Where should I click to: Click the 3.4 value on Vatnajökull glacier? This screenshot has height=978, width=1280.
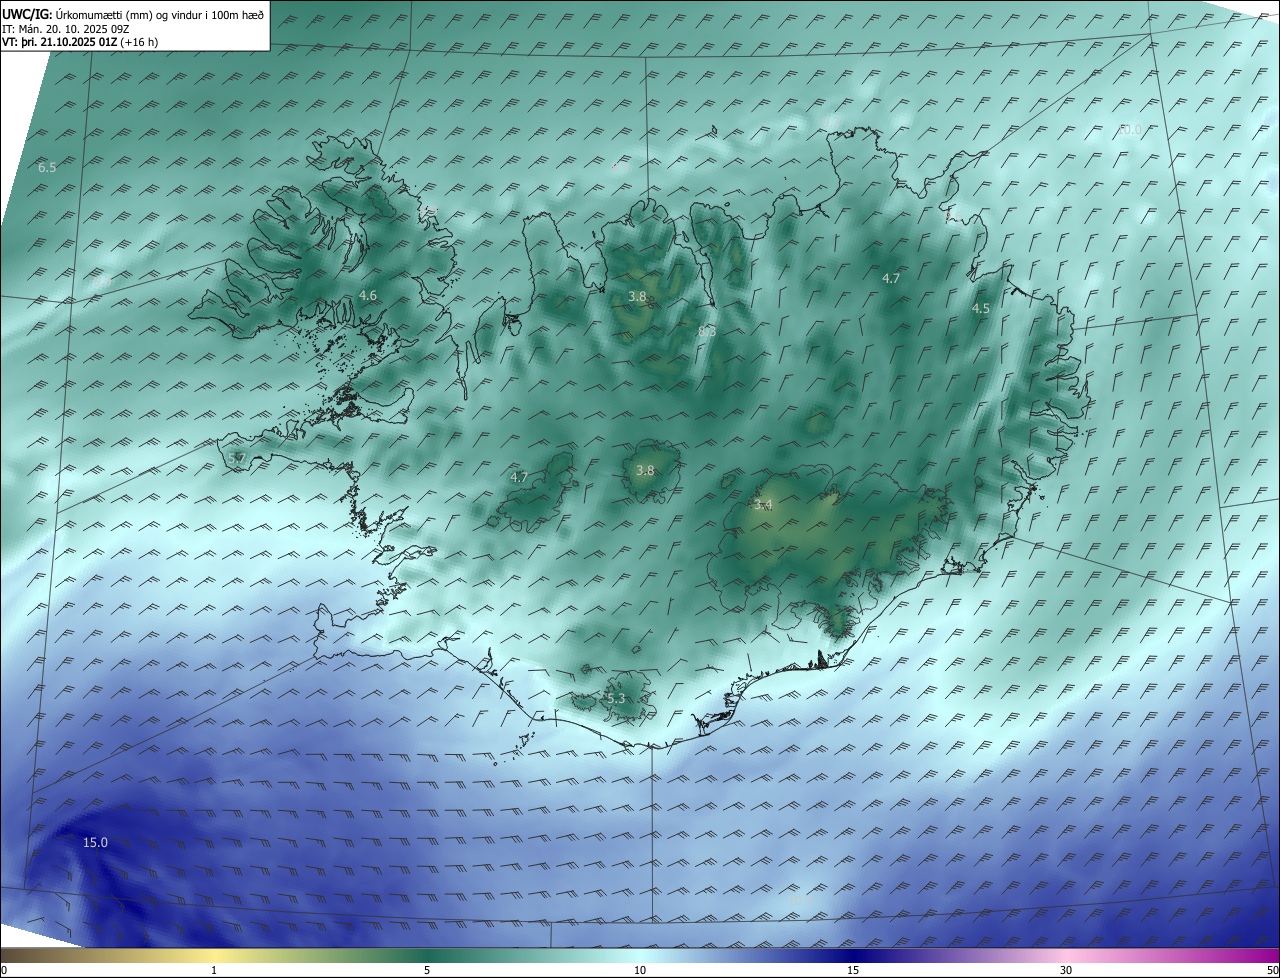tap(763, 505)
